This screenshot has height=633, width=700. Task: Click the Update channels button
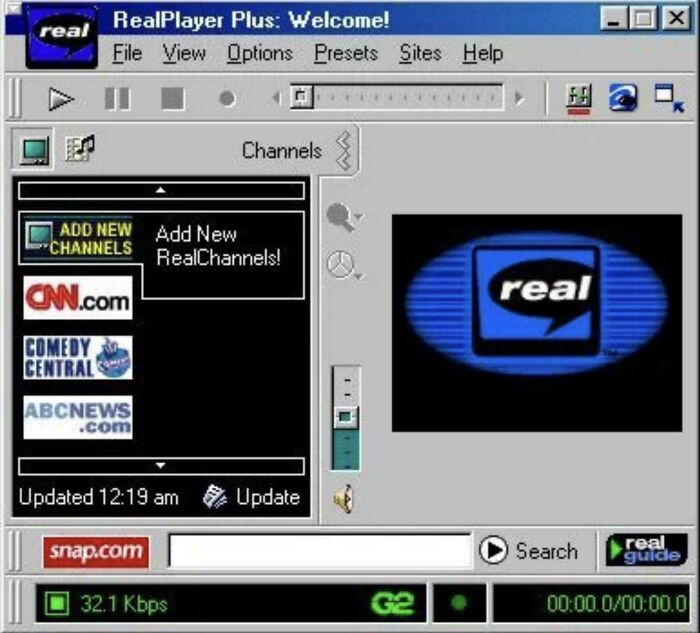(x=252, y=497)
